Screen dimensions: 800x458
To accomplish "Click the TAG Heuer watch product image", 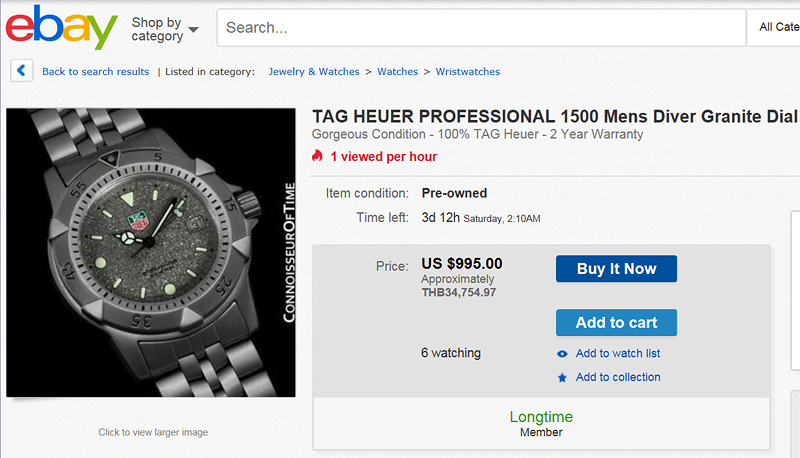I will click(x=151, y=252).
